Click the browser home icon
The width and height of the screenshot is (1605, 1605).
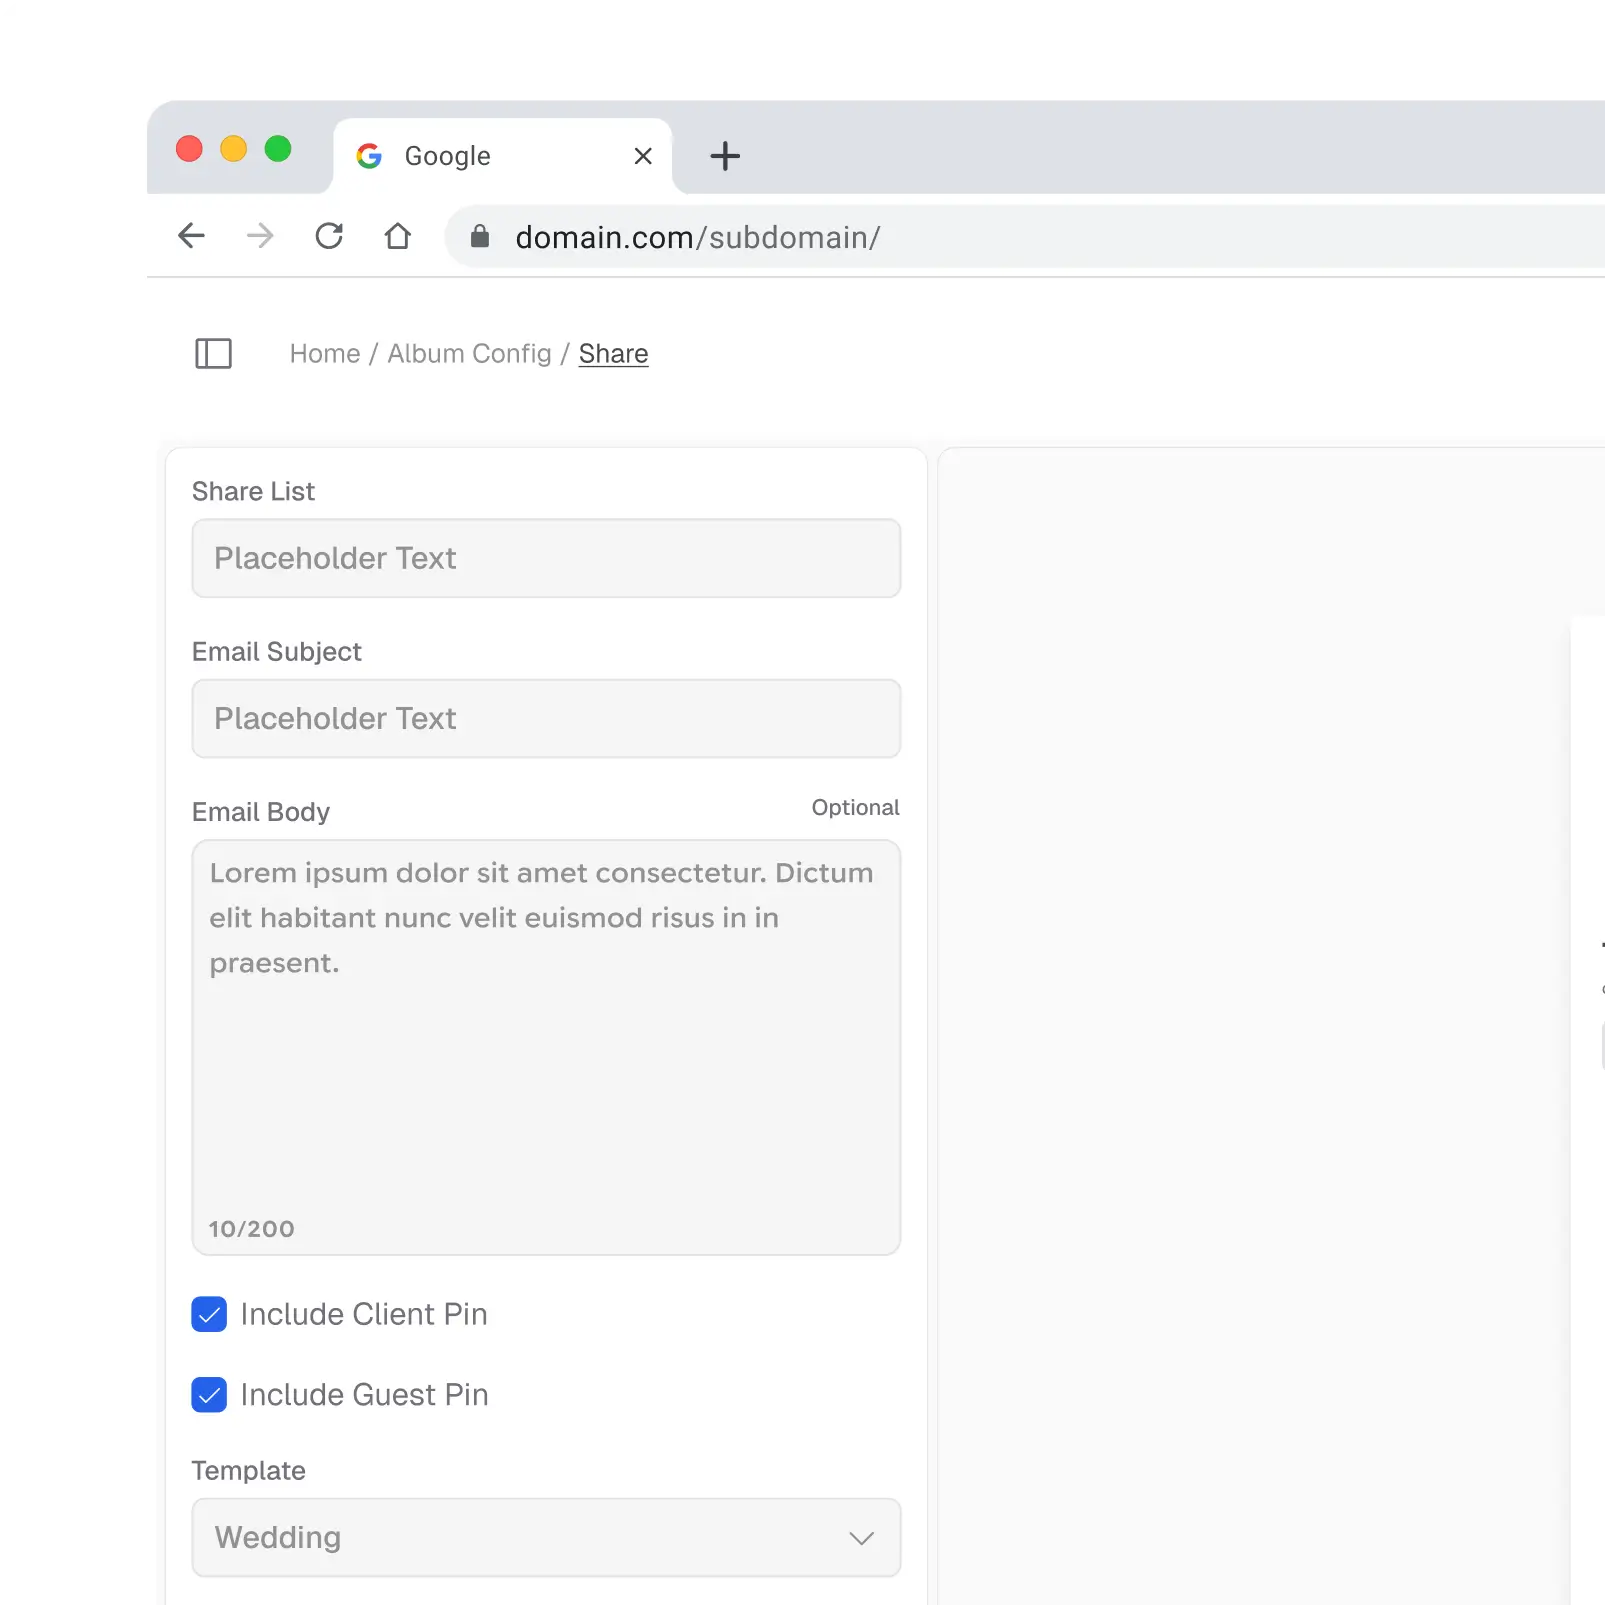click(x=397, y=236)
